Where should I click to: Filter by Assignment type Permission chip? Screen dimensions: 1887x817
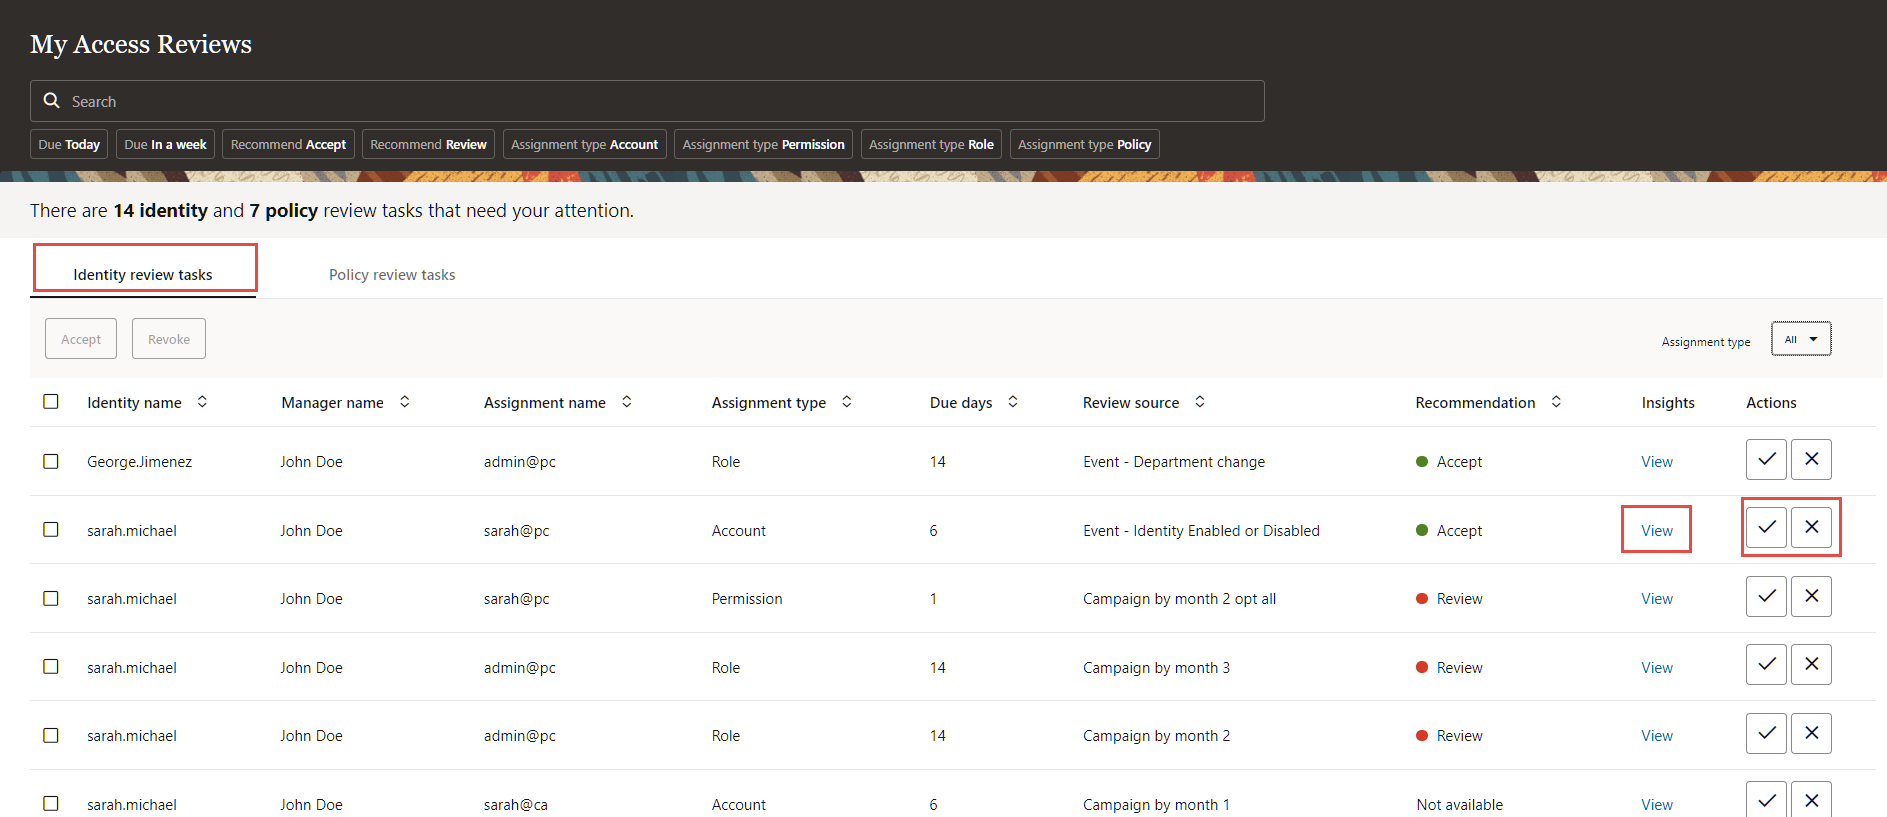tap(763, 144)
